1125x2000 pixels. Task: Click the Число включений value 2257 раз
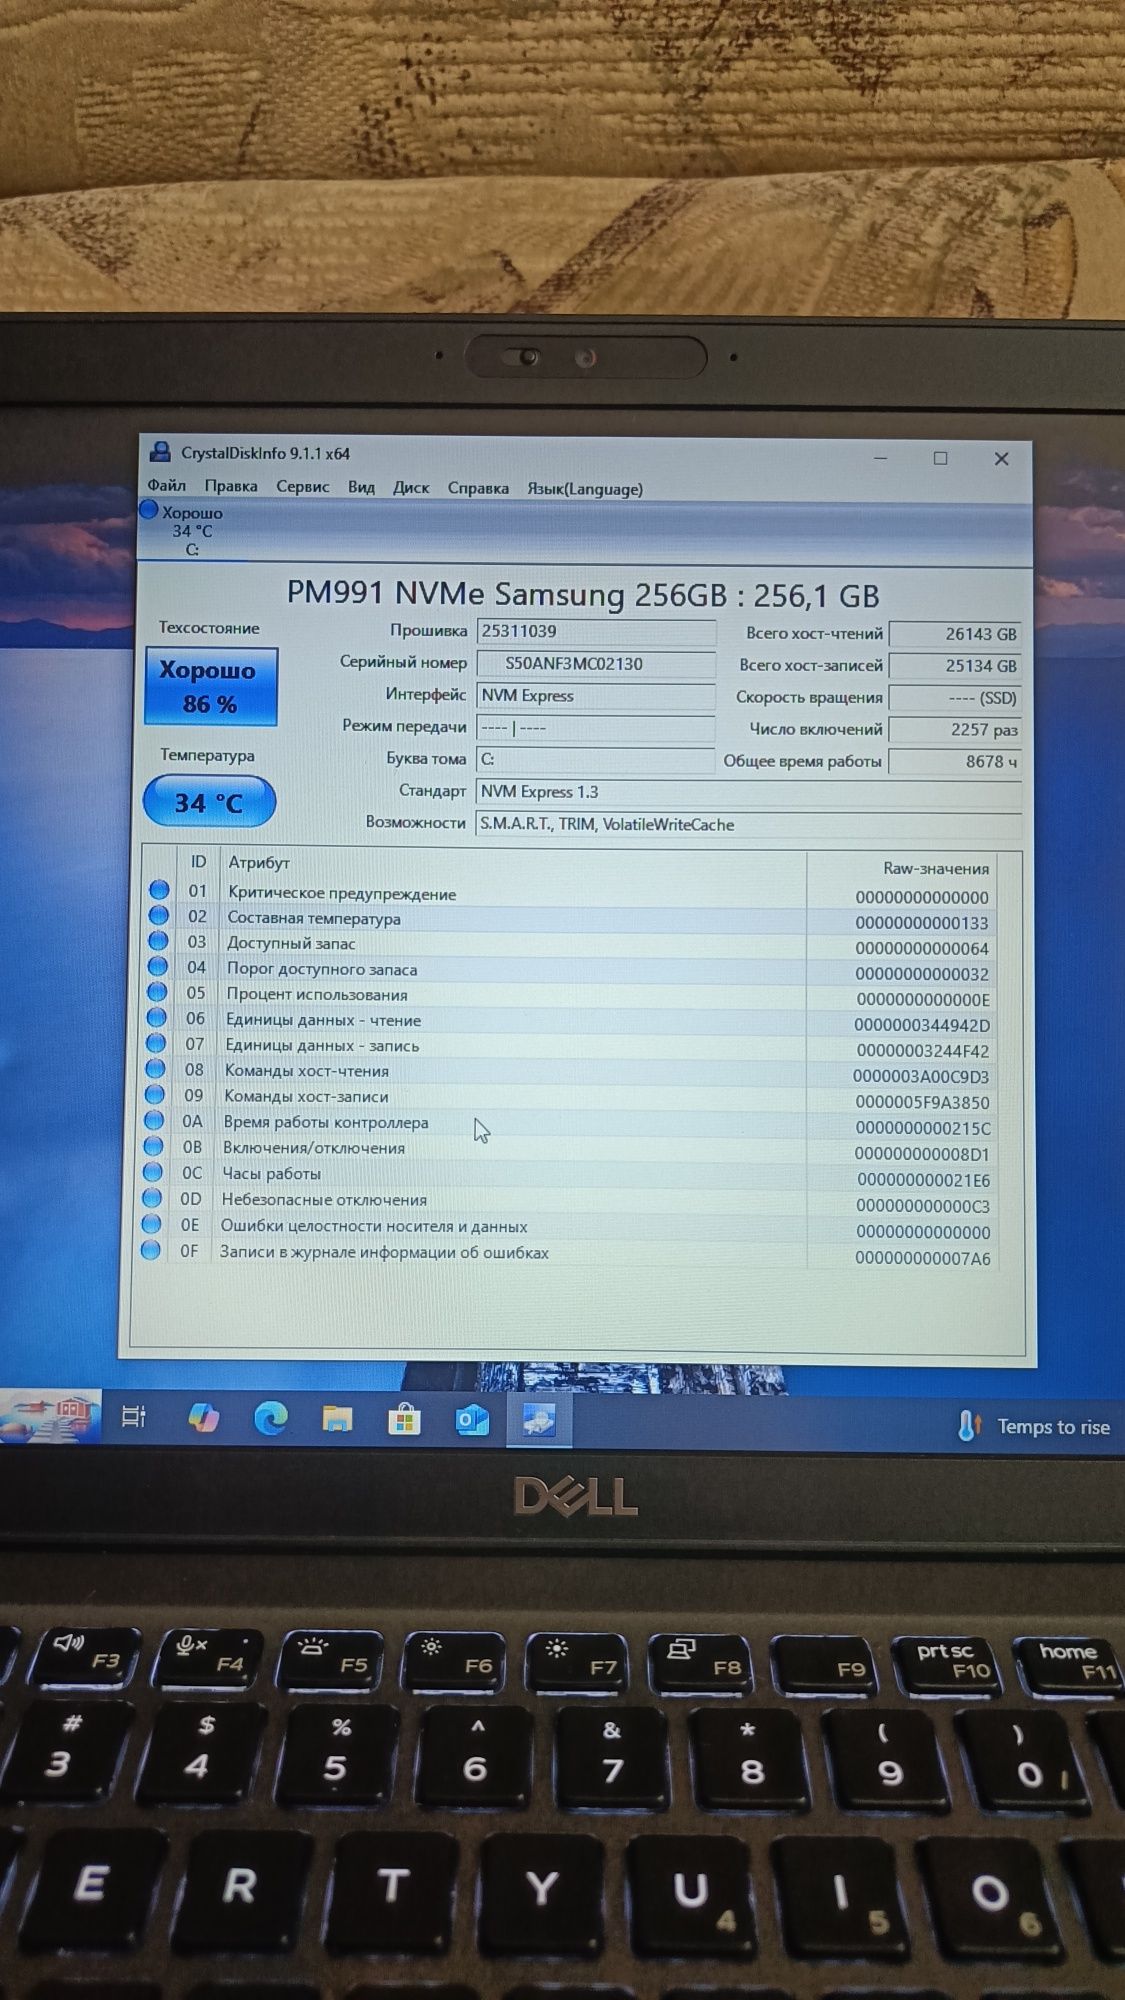tap(955, 730)
